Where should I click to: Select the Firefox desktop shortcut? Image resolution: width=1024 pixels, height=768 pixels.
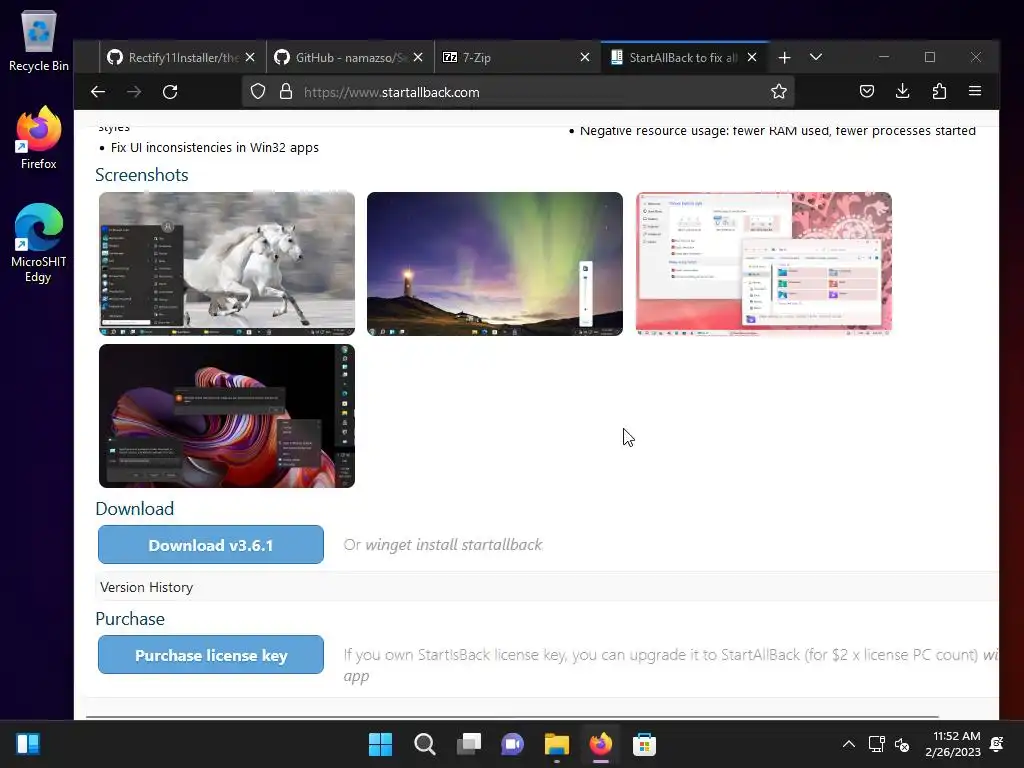pyautogui.click(x=39, y=138)
